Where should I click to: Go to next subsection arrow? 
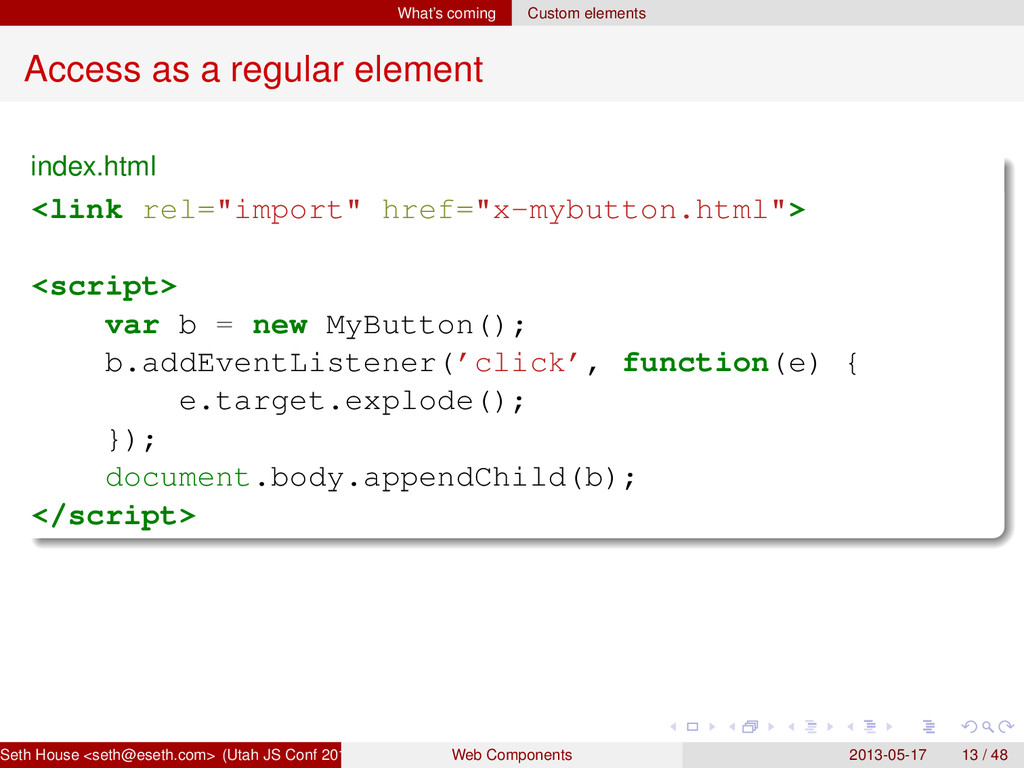[830, 726]
